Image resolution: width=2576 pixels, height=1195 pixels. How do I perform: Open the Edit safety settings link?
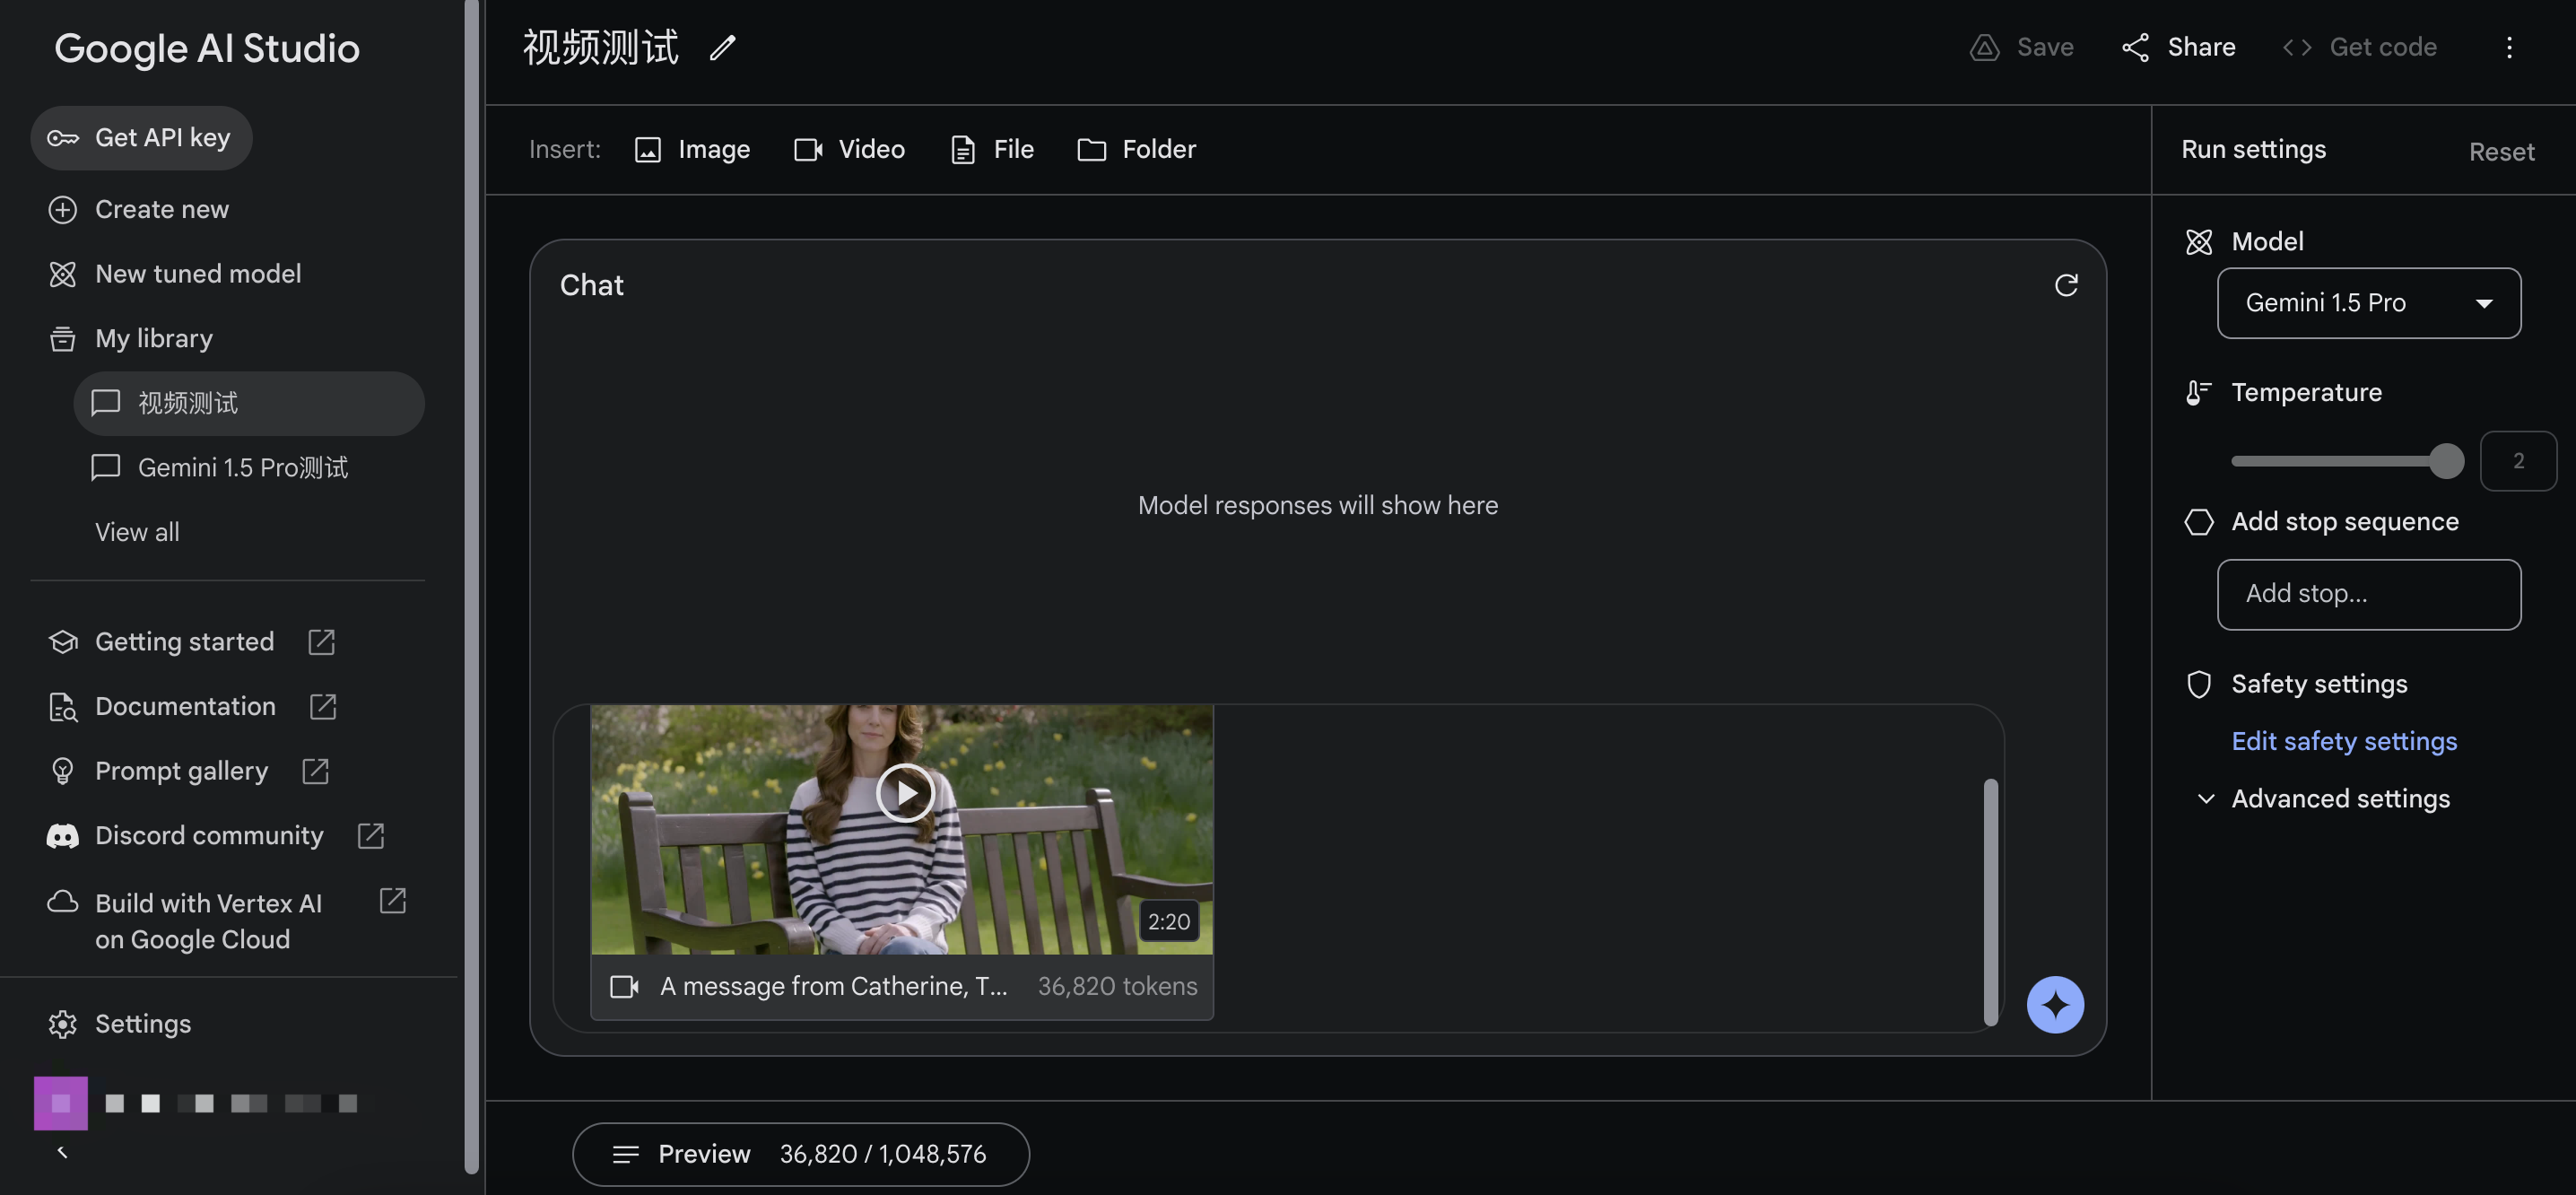point(2343,741)
